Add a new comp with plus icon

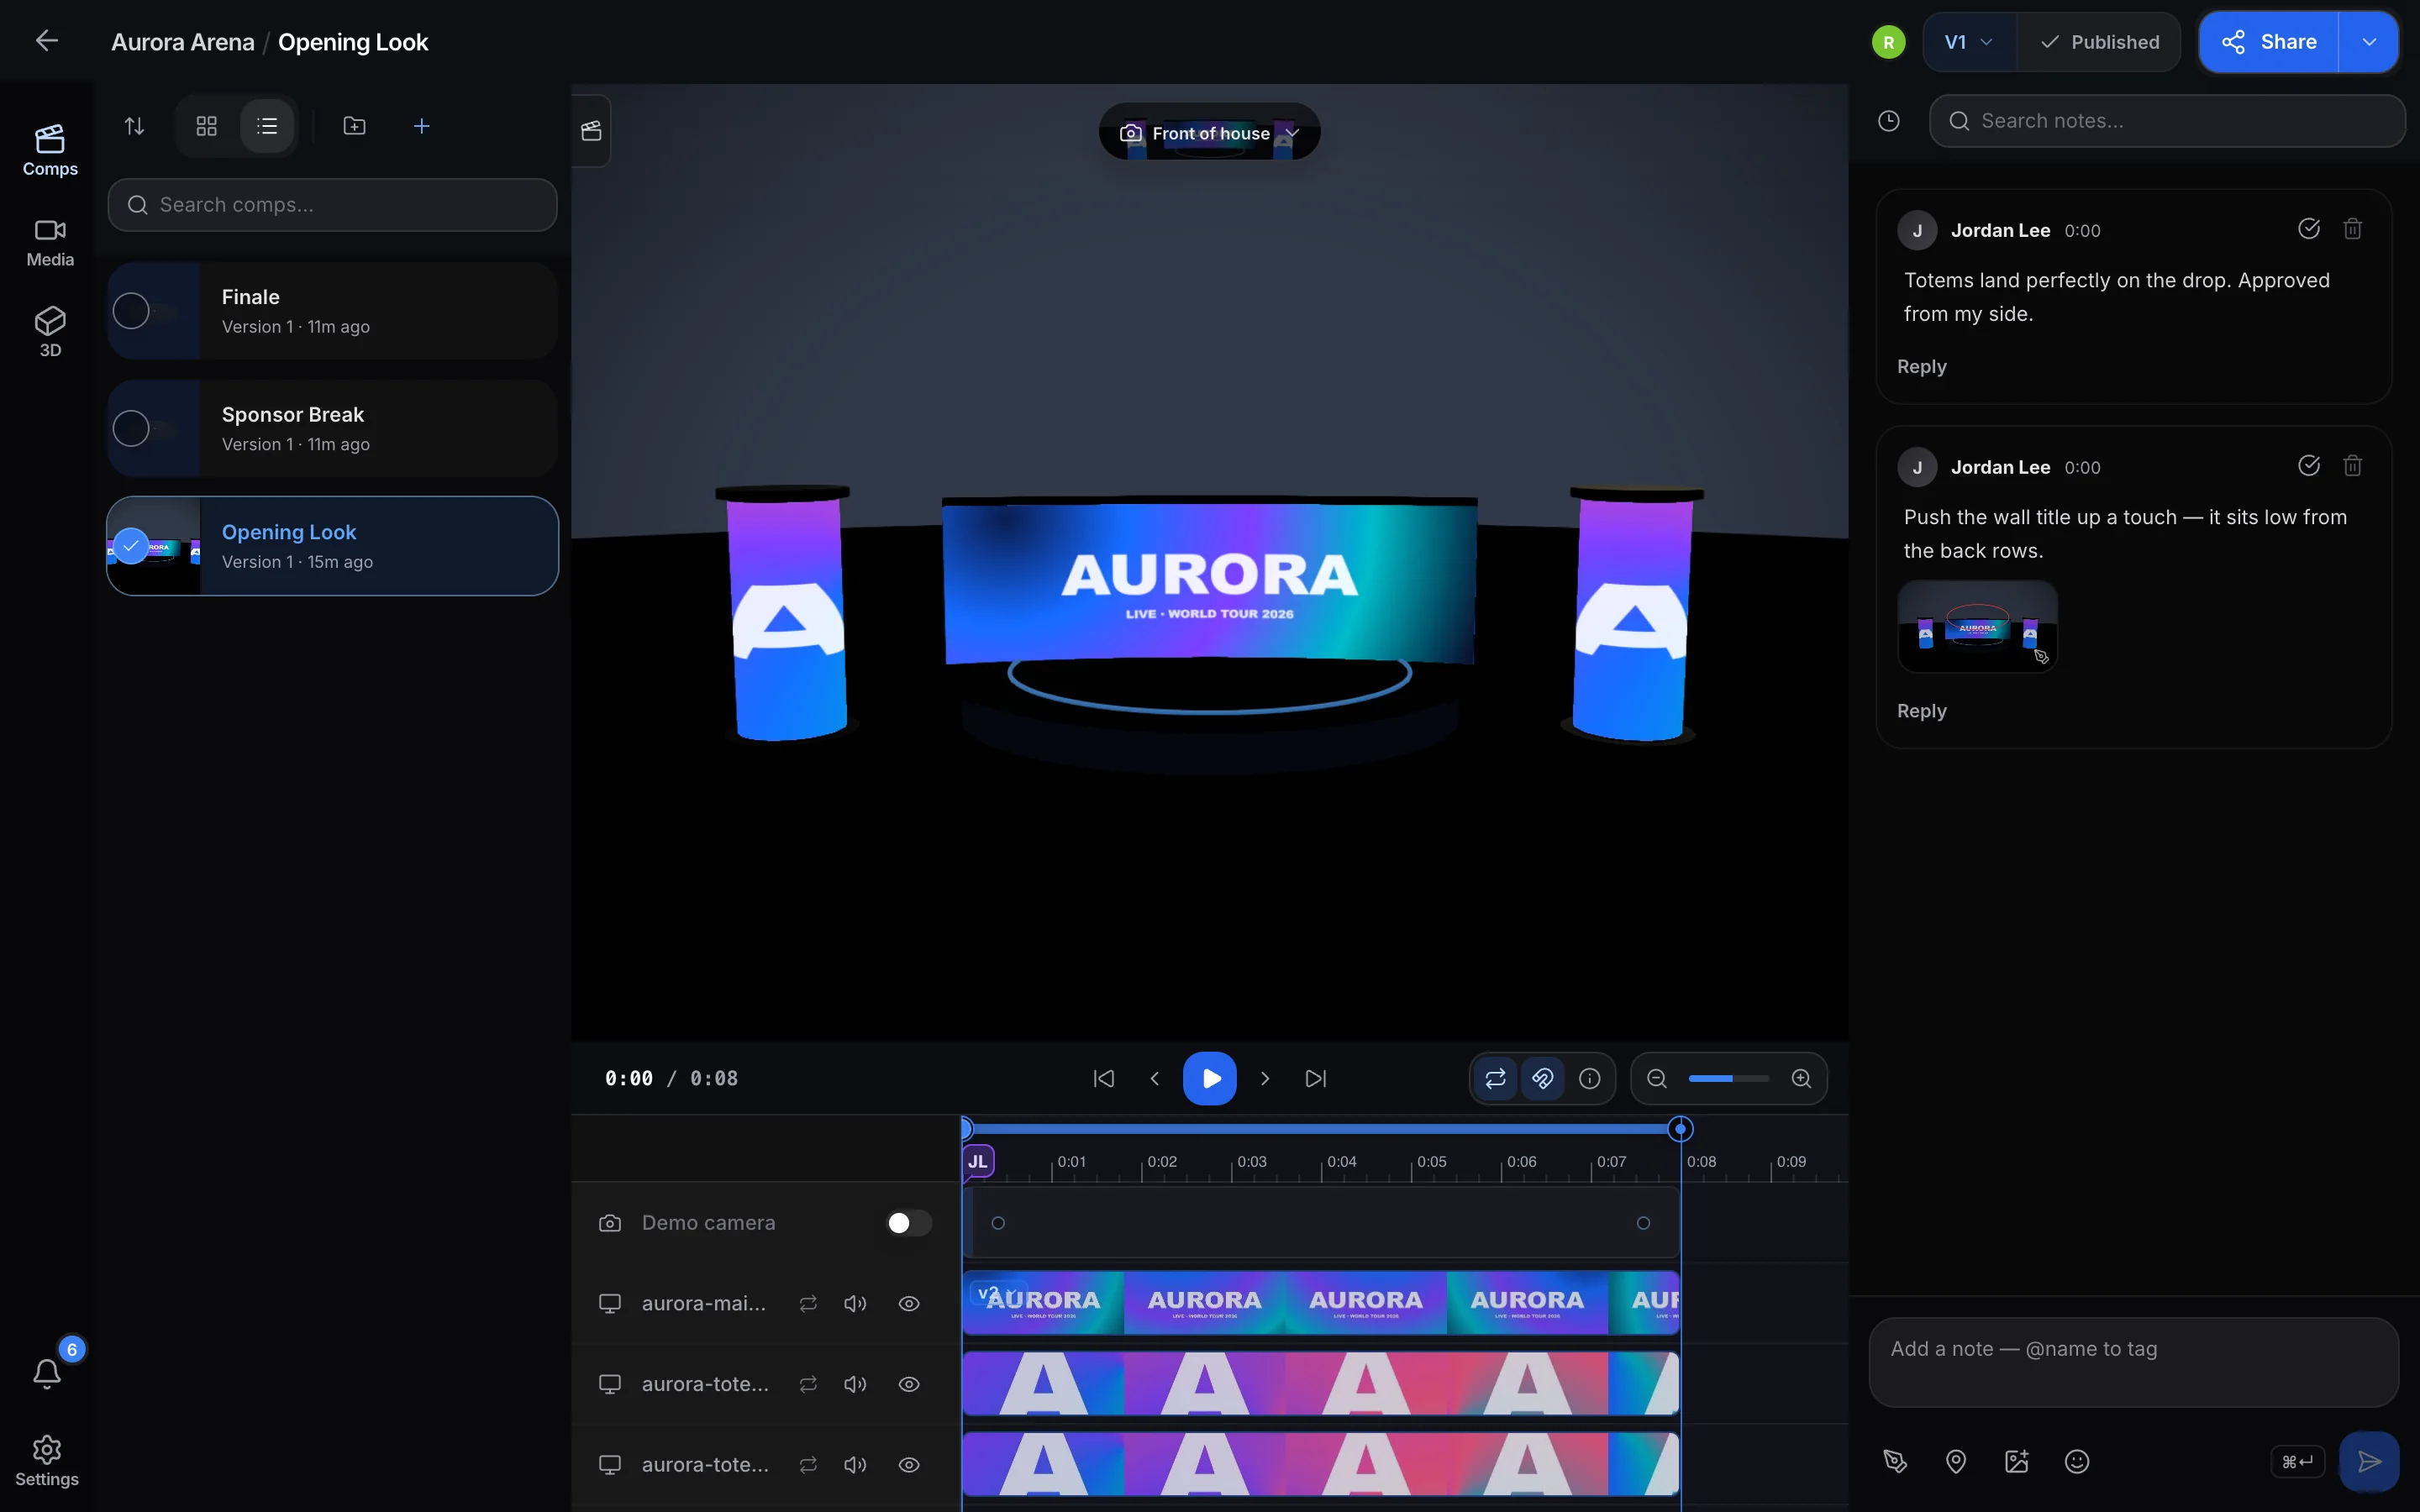[x=422, y=126]
